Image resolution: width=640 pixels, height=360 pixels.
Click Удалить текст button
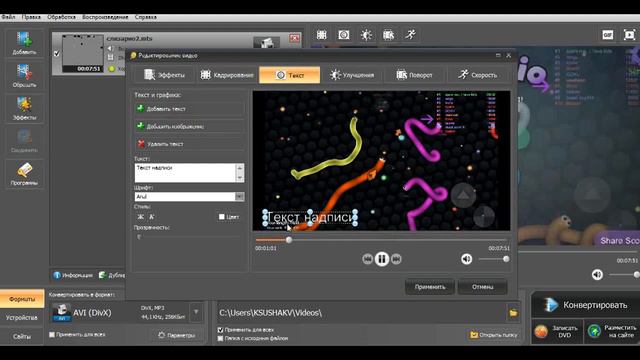click(x=189, y=144)
